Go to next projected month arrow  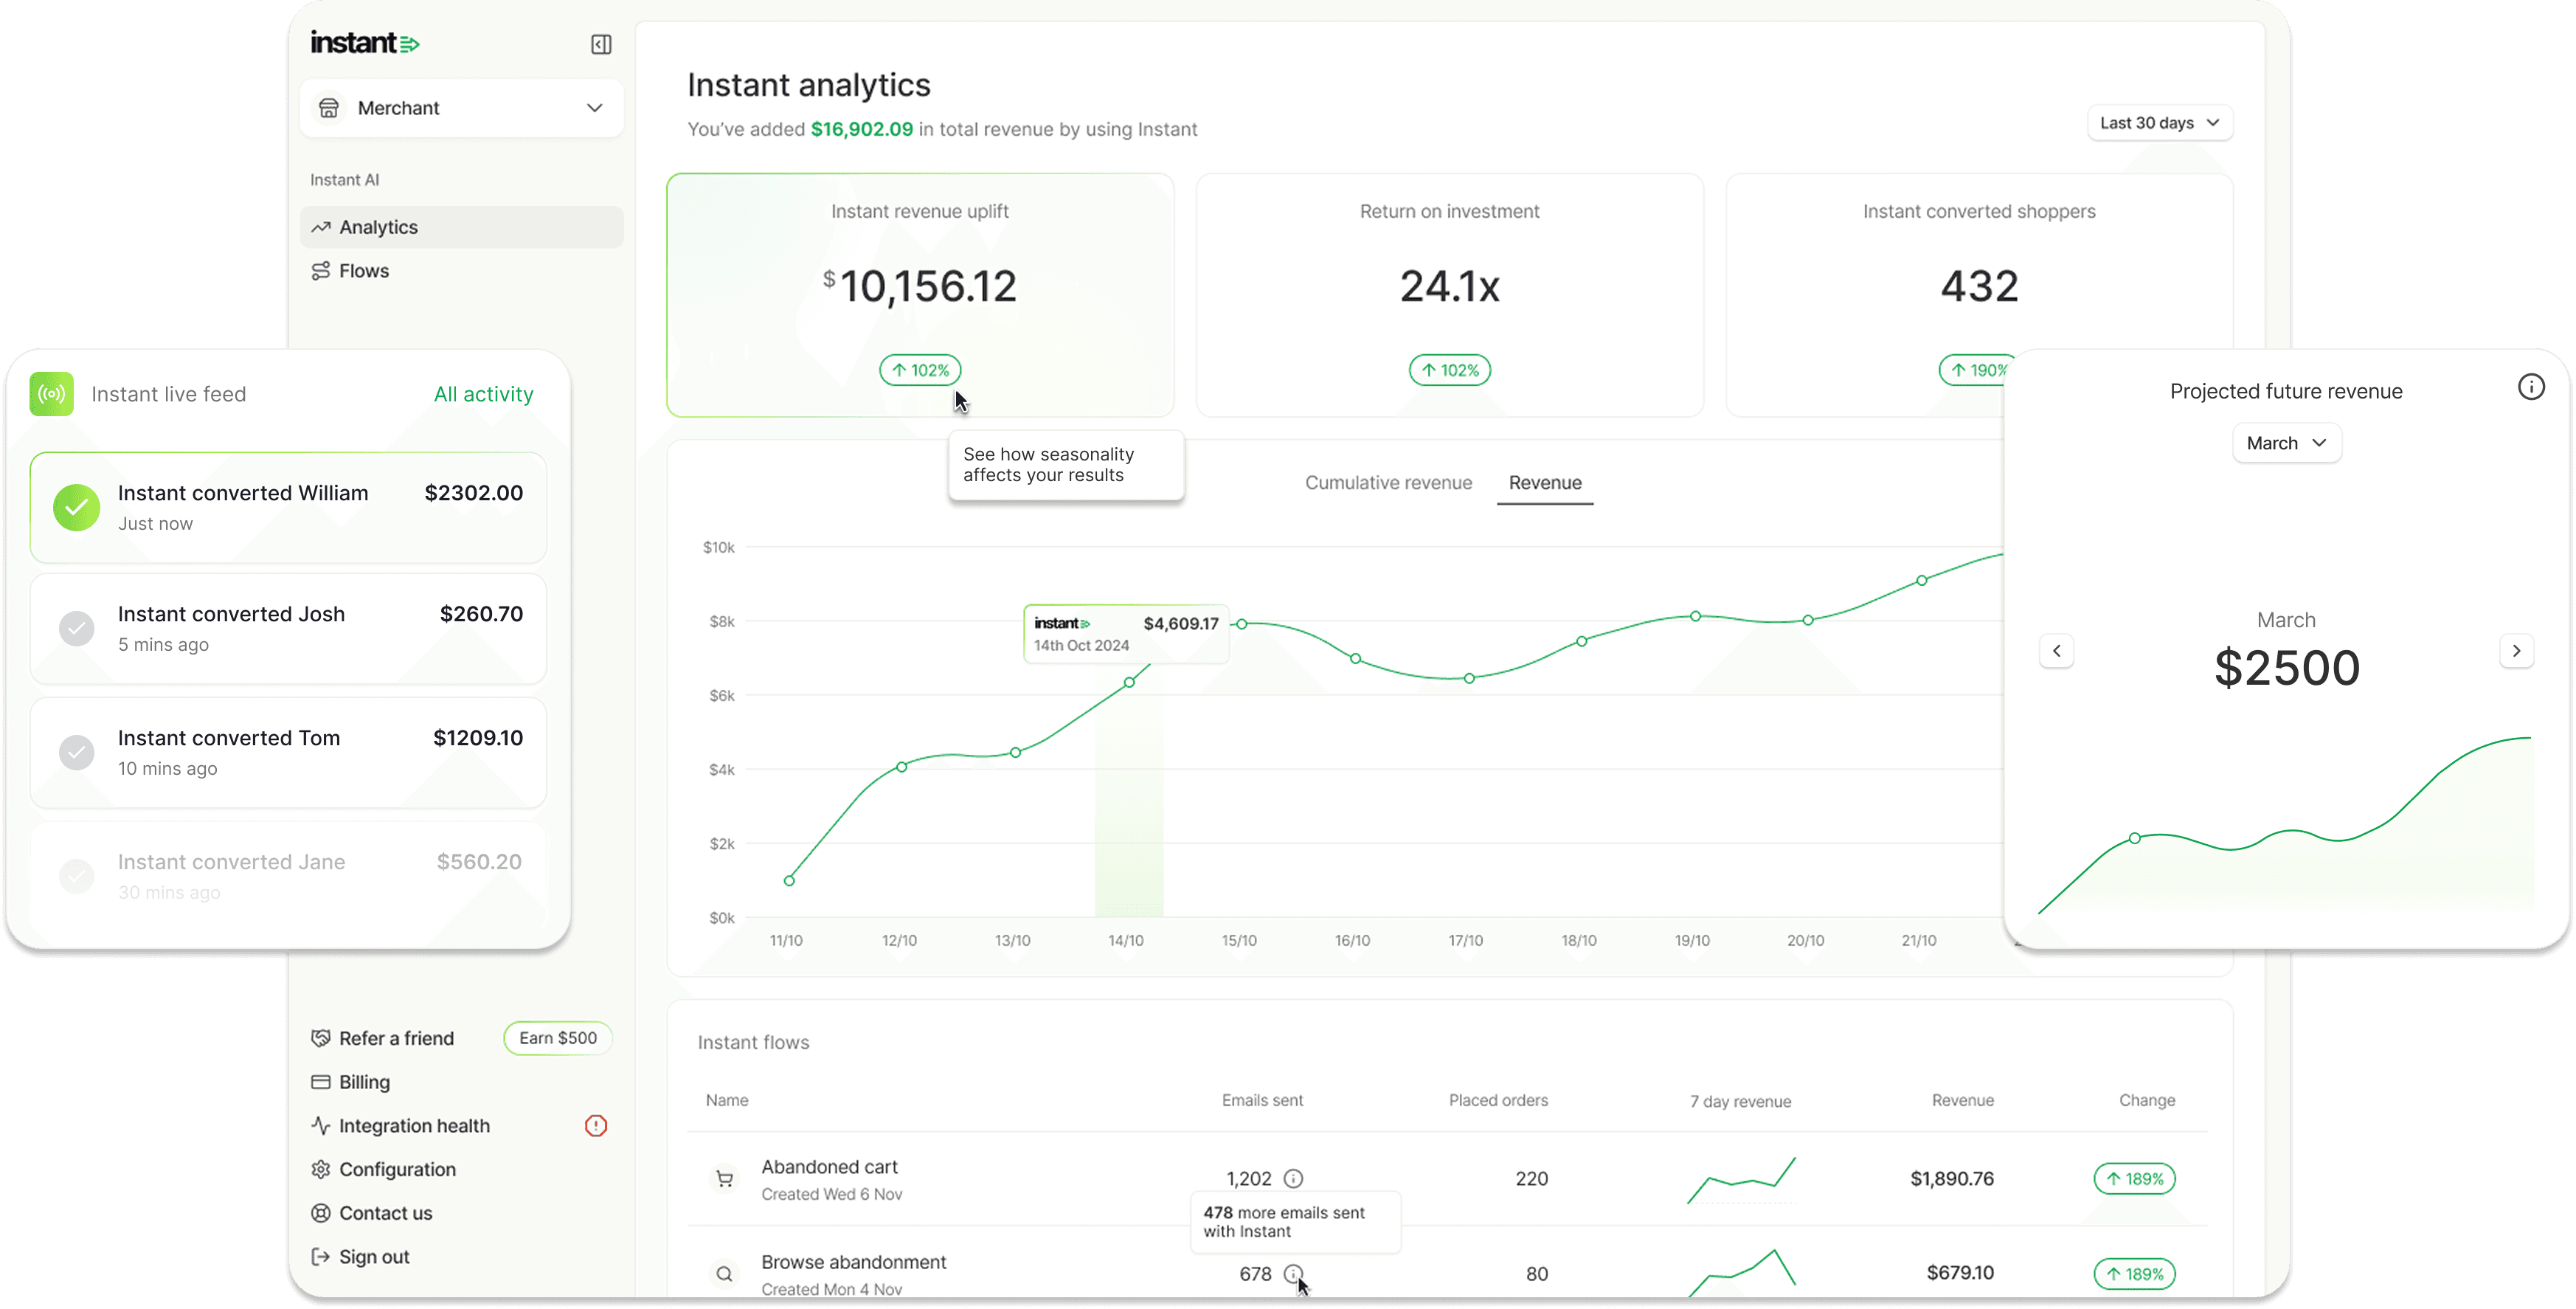coord(2516,651)
